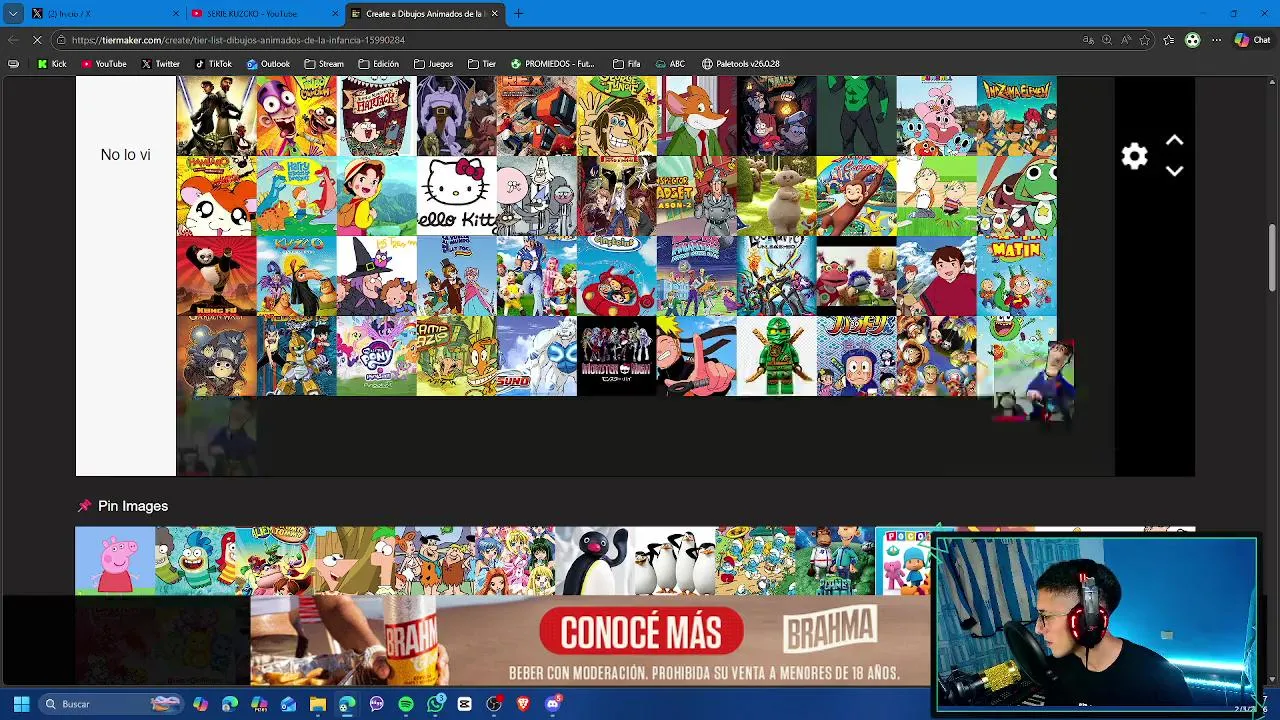
Task: Select the Peppa Pig pinned image
Action: 115,561
